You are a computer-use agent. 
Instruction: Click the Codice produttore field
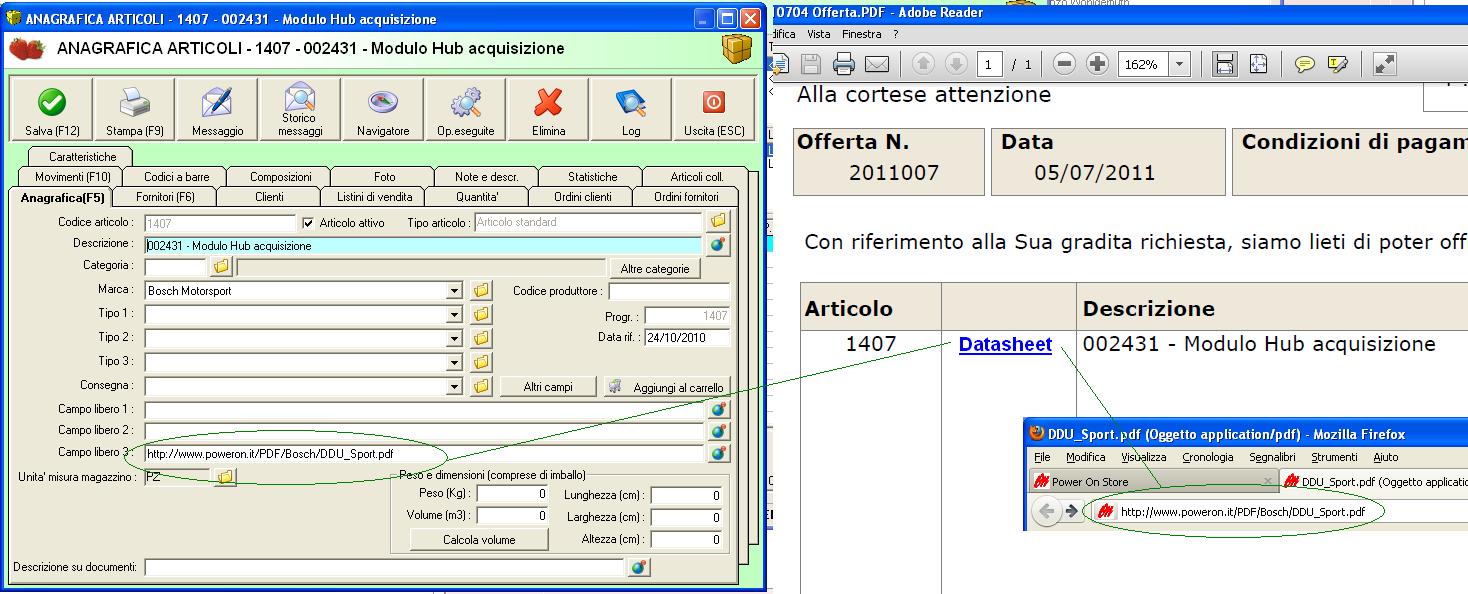(669, 291)
